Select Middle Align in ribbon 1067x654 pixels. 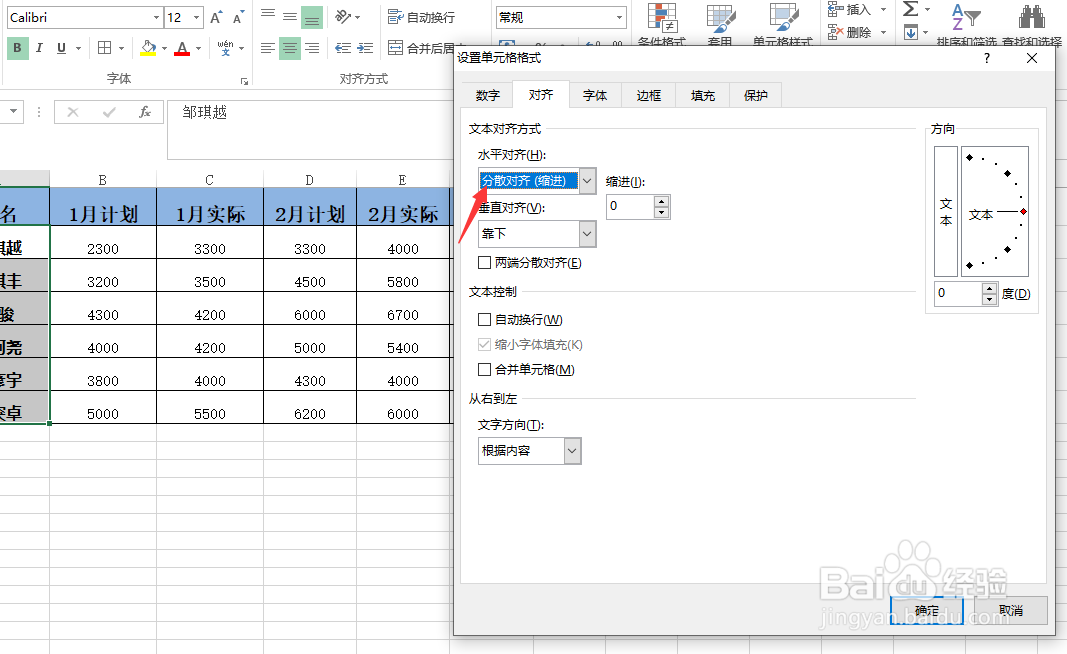290,17
